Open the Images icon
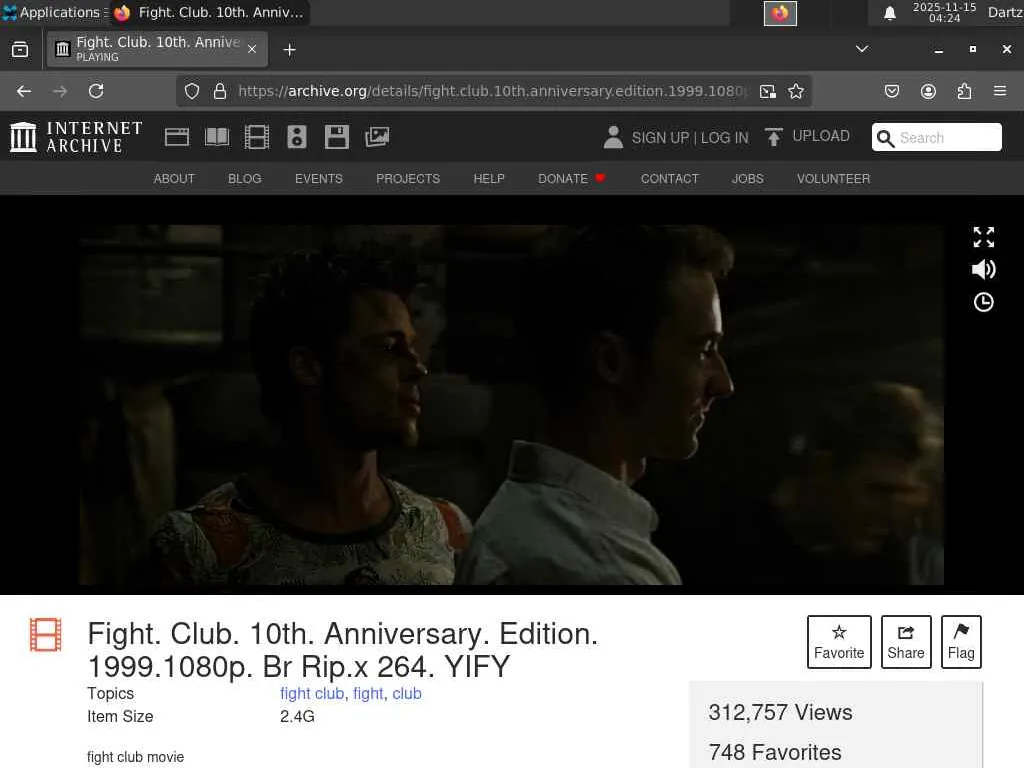1024x768 pixels. click(377, 137)
